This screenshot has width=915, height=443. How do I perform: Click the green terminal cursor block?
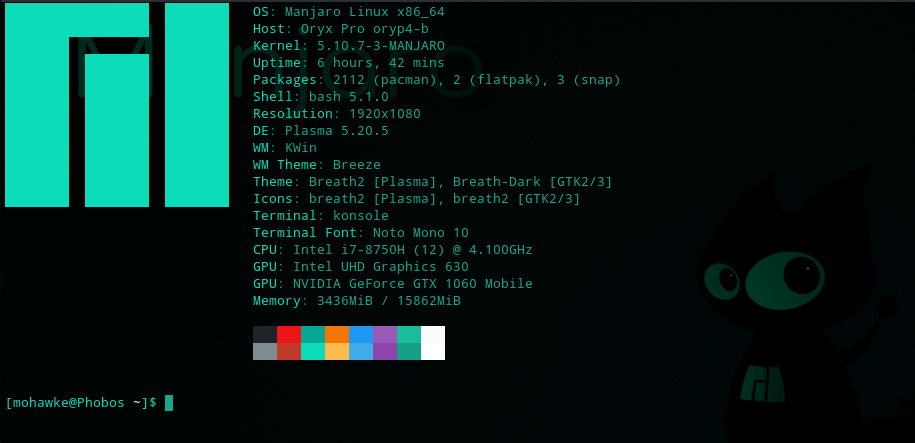(x=169, y=403)
